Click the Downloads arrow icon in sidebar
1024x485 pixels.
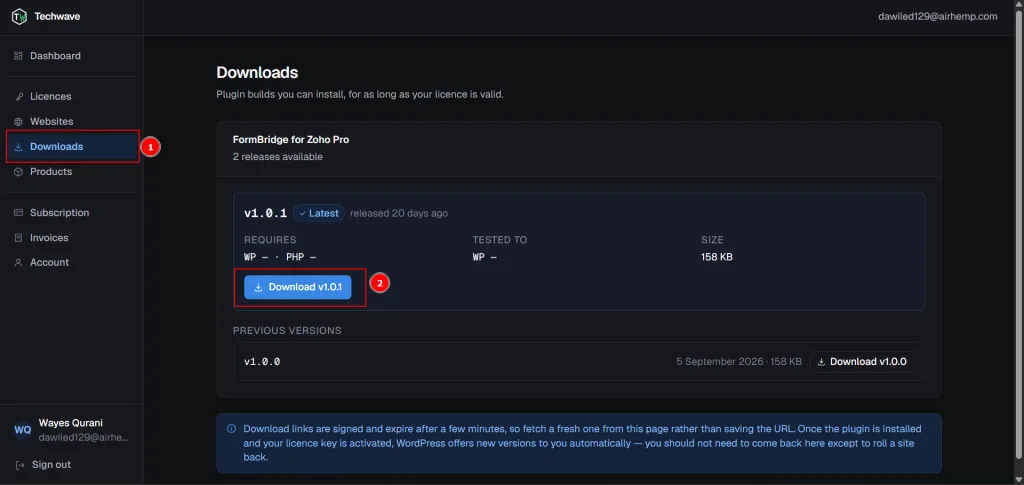pos(18,147)
